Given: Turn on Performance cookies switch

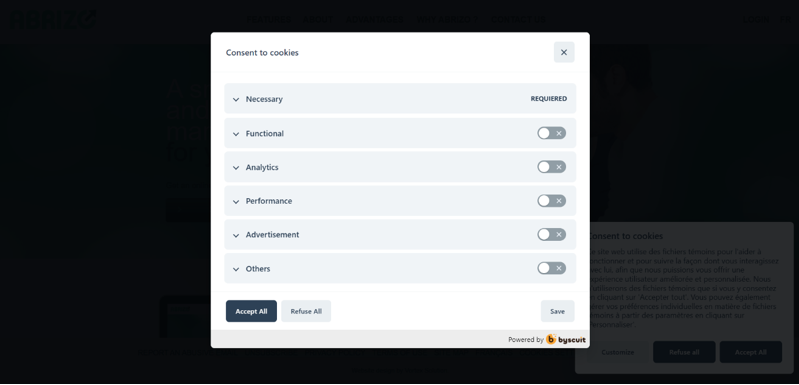Looking at the screenshot, I should [551, 201].
